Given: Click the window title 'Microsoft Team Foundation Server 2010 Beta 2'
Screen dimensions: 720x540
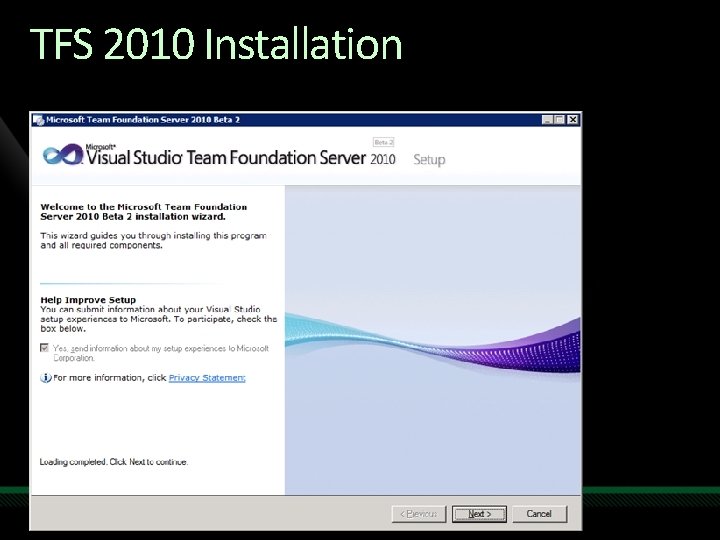Looking at the screenshot, I should pos(143,120).
